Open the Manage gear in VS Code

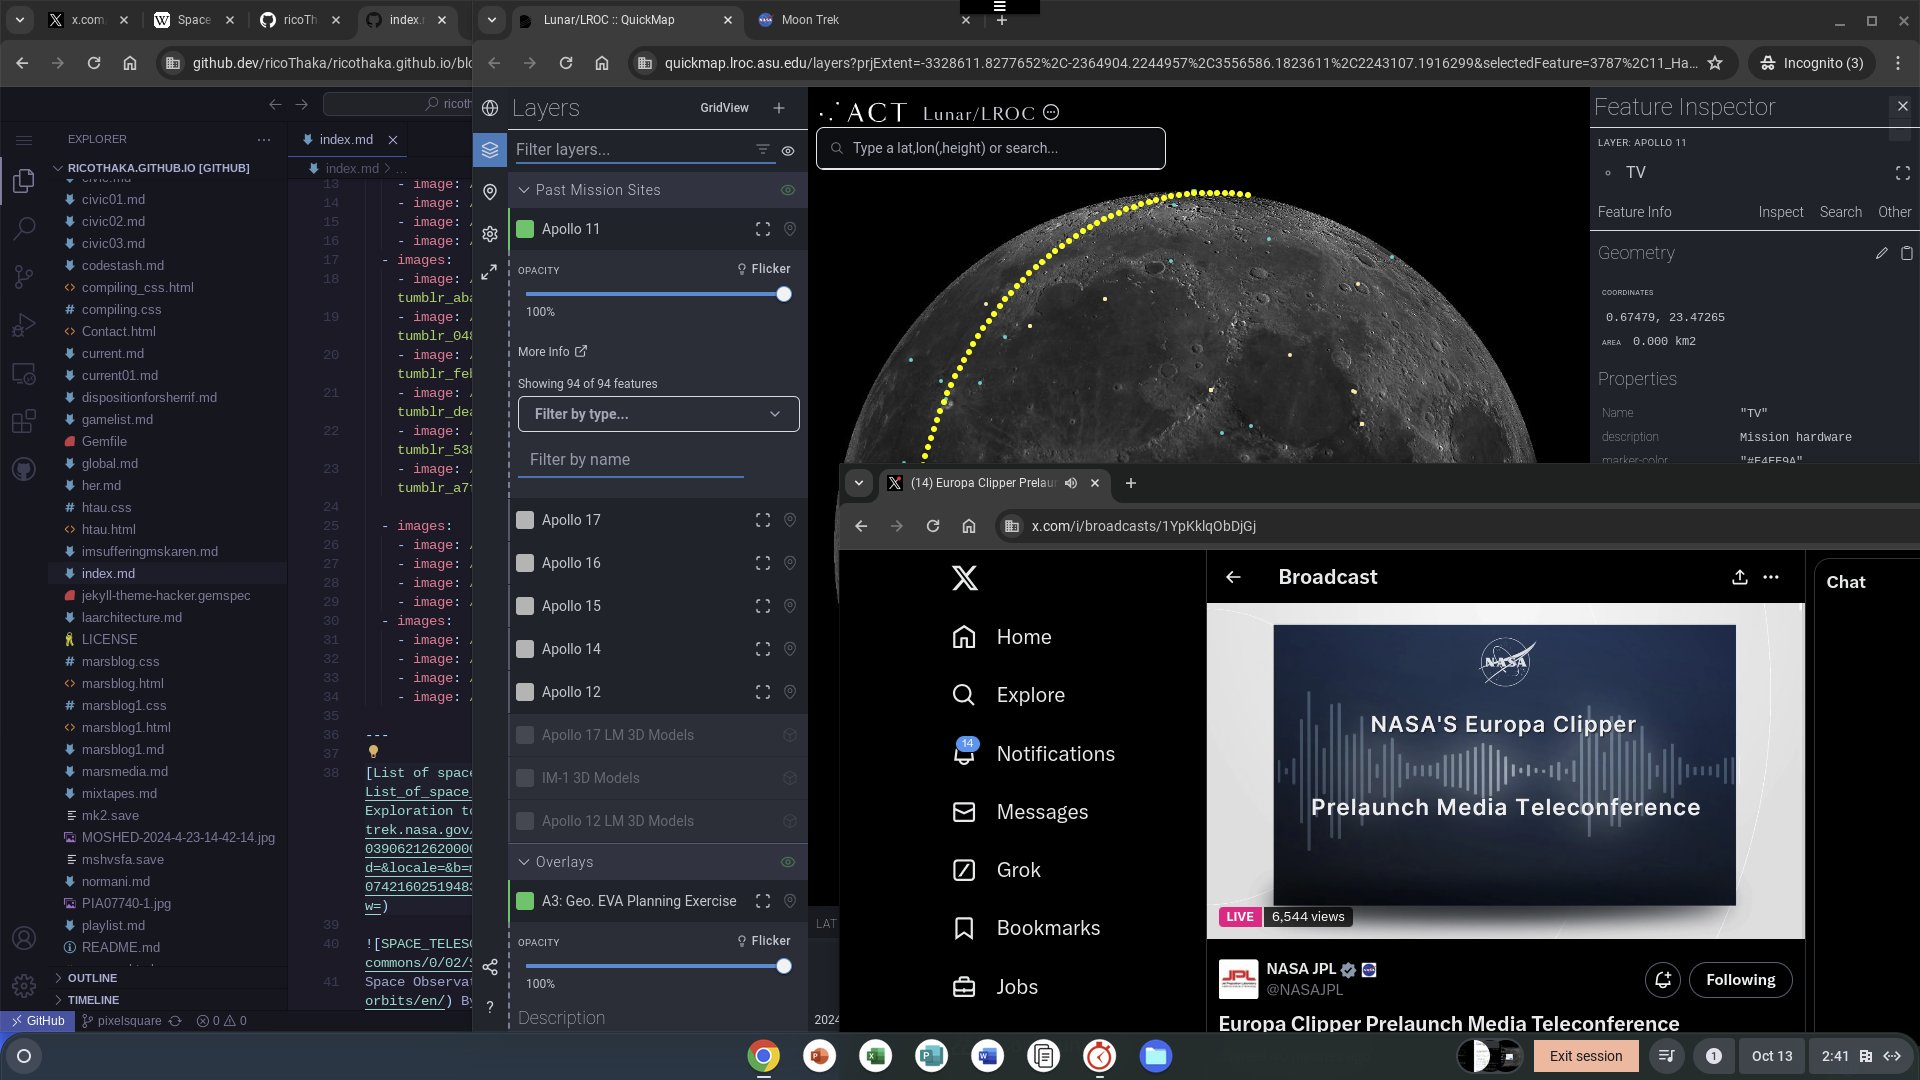tap(24, 985)
